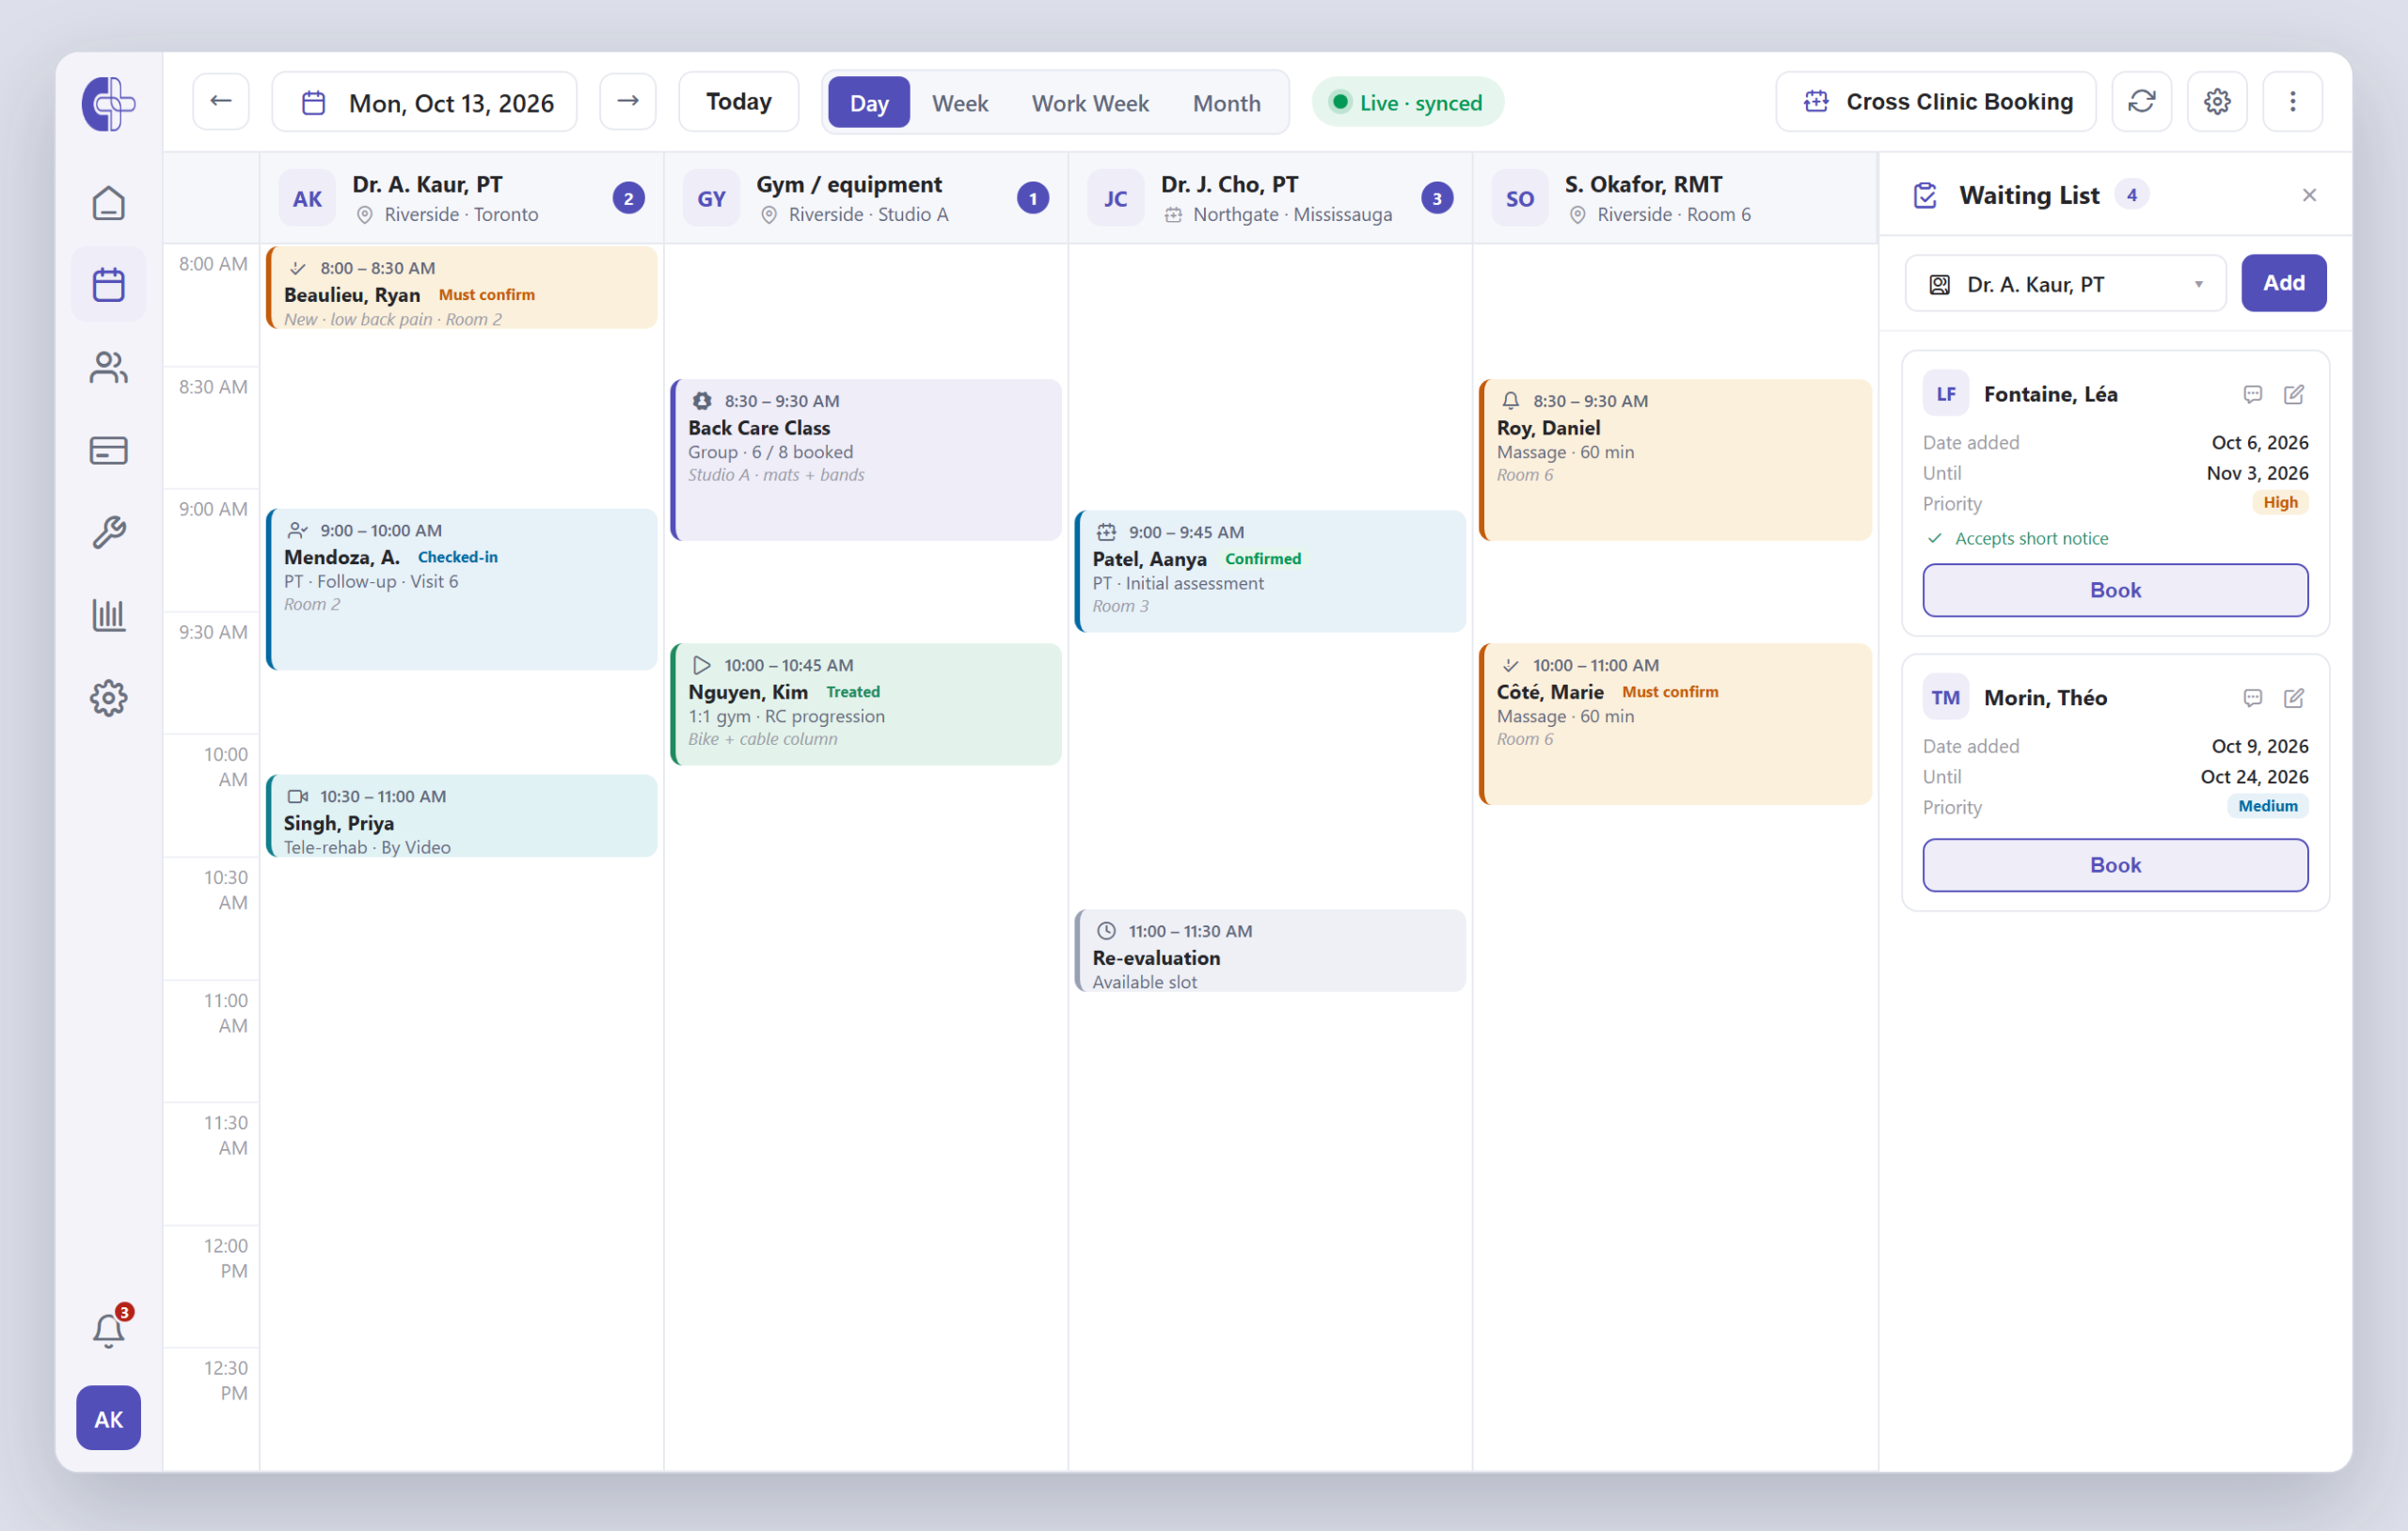Open the more options kebab menu
The width and height of the screenshot is (2408, 1531).
pyautogui.click(x=2293, y=101)
